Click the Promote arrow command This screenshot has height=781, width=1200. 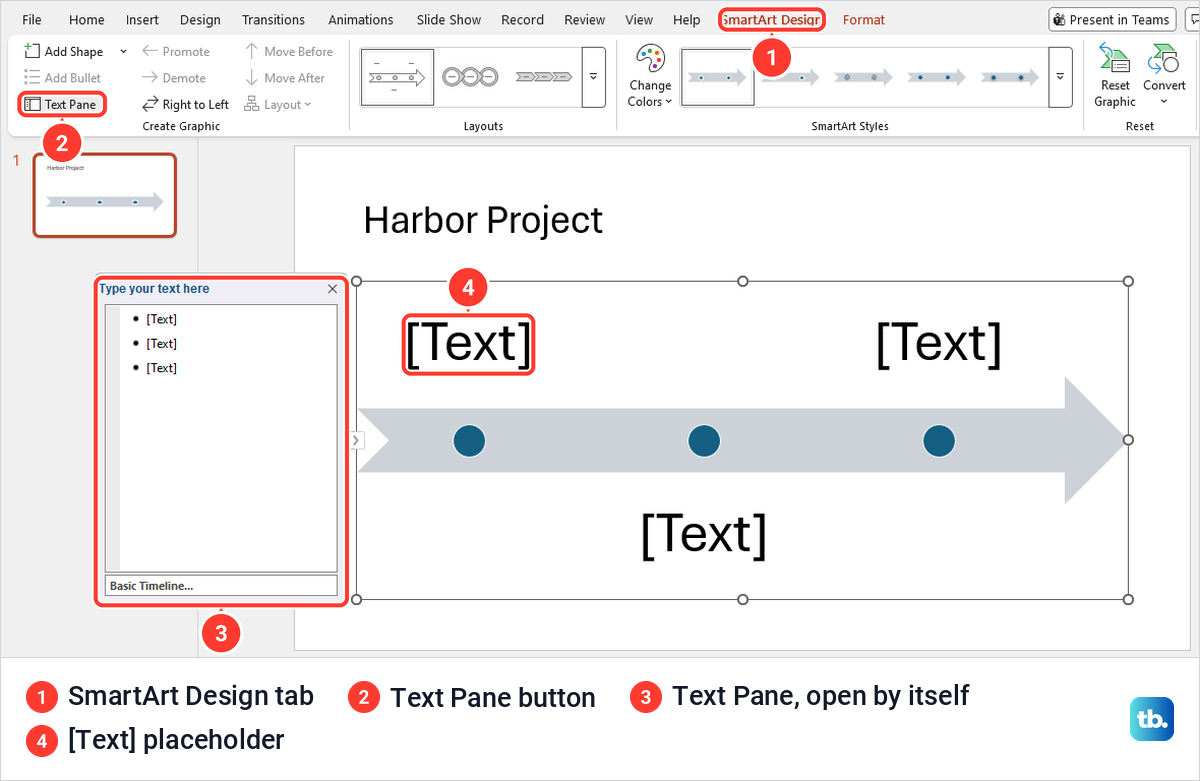tap(176, 52)
